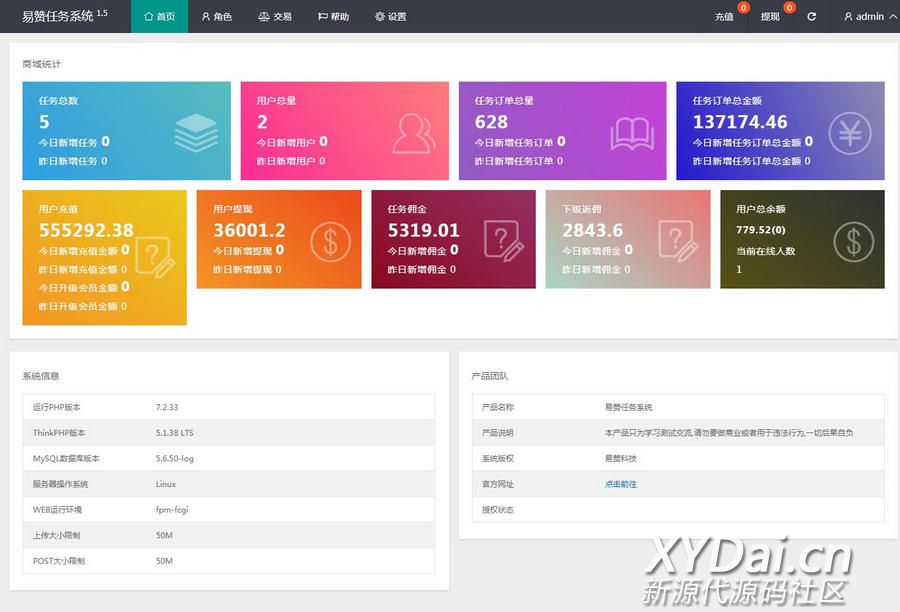Open the 帮助 menu
This screenshot has height=612, width=900.
[333, 17]
